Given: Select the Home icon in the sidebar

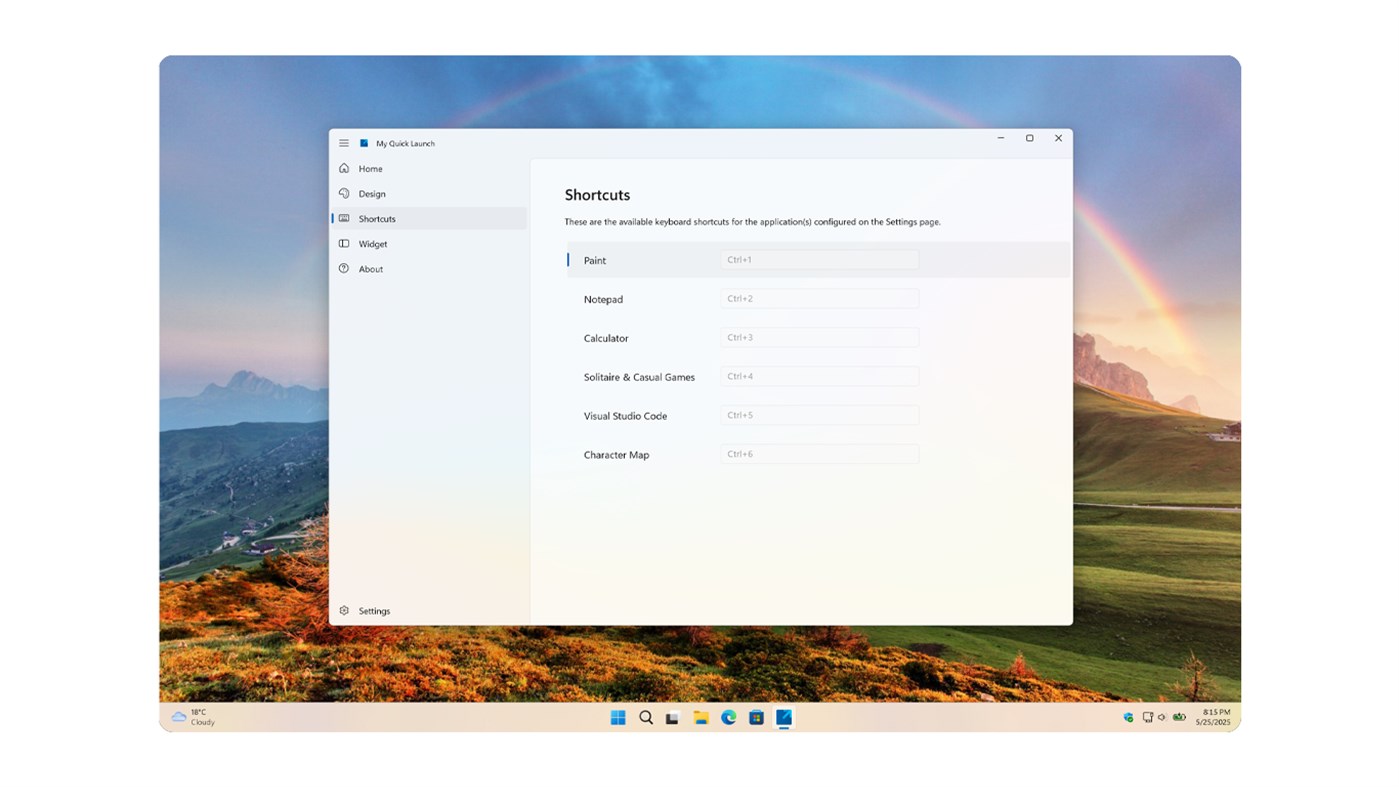Looking at the screenshot, I should tap(343, 168).
